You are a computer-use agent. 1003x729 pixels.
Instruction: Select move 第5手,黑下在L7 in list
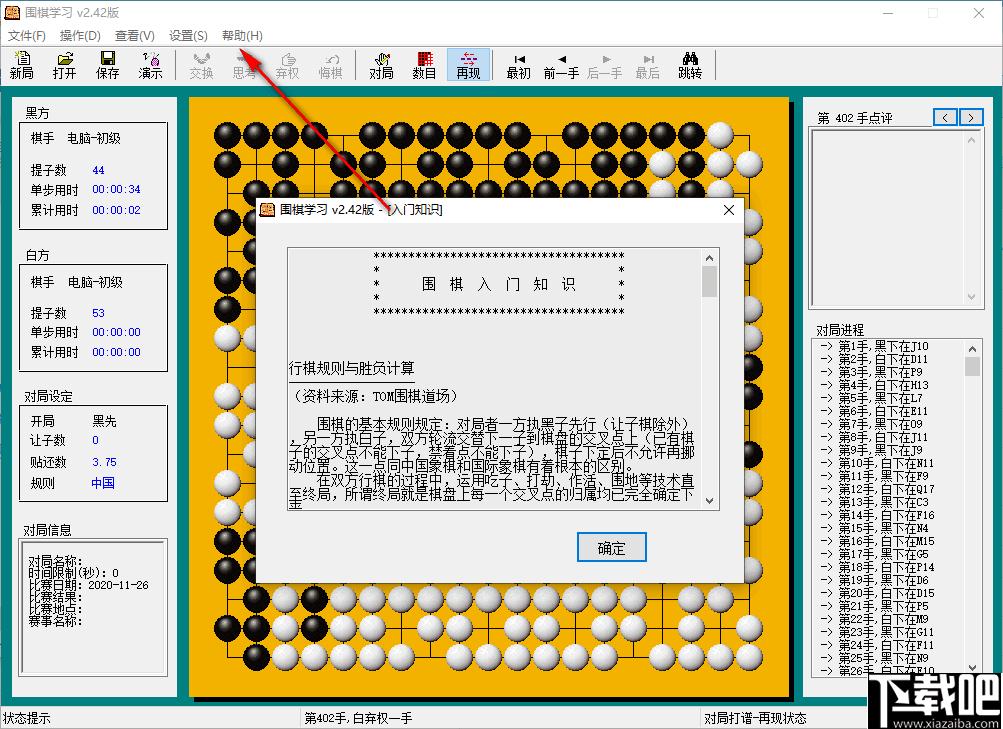(x=880, y=398)
